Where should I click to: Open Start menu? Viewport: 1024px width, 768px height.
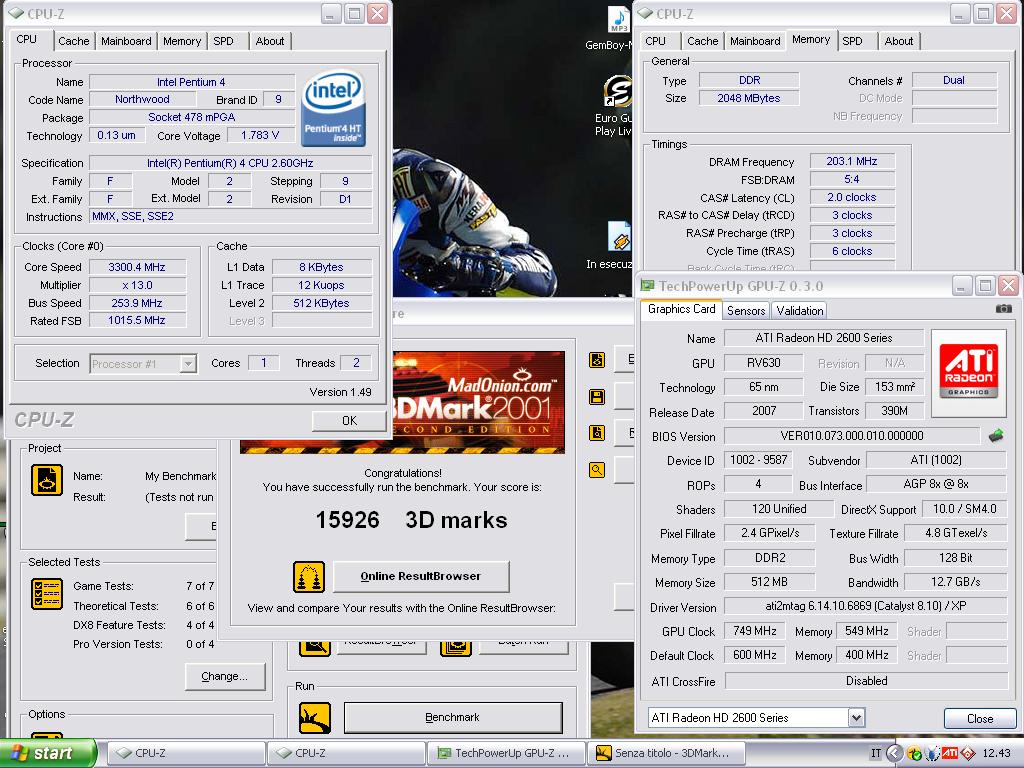tap(48, 753)
